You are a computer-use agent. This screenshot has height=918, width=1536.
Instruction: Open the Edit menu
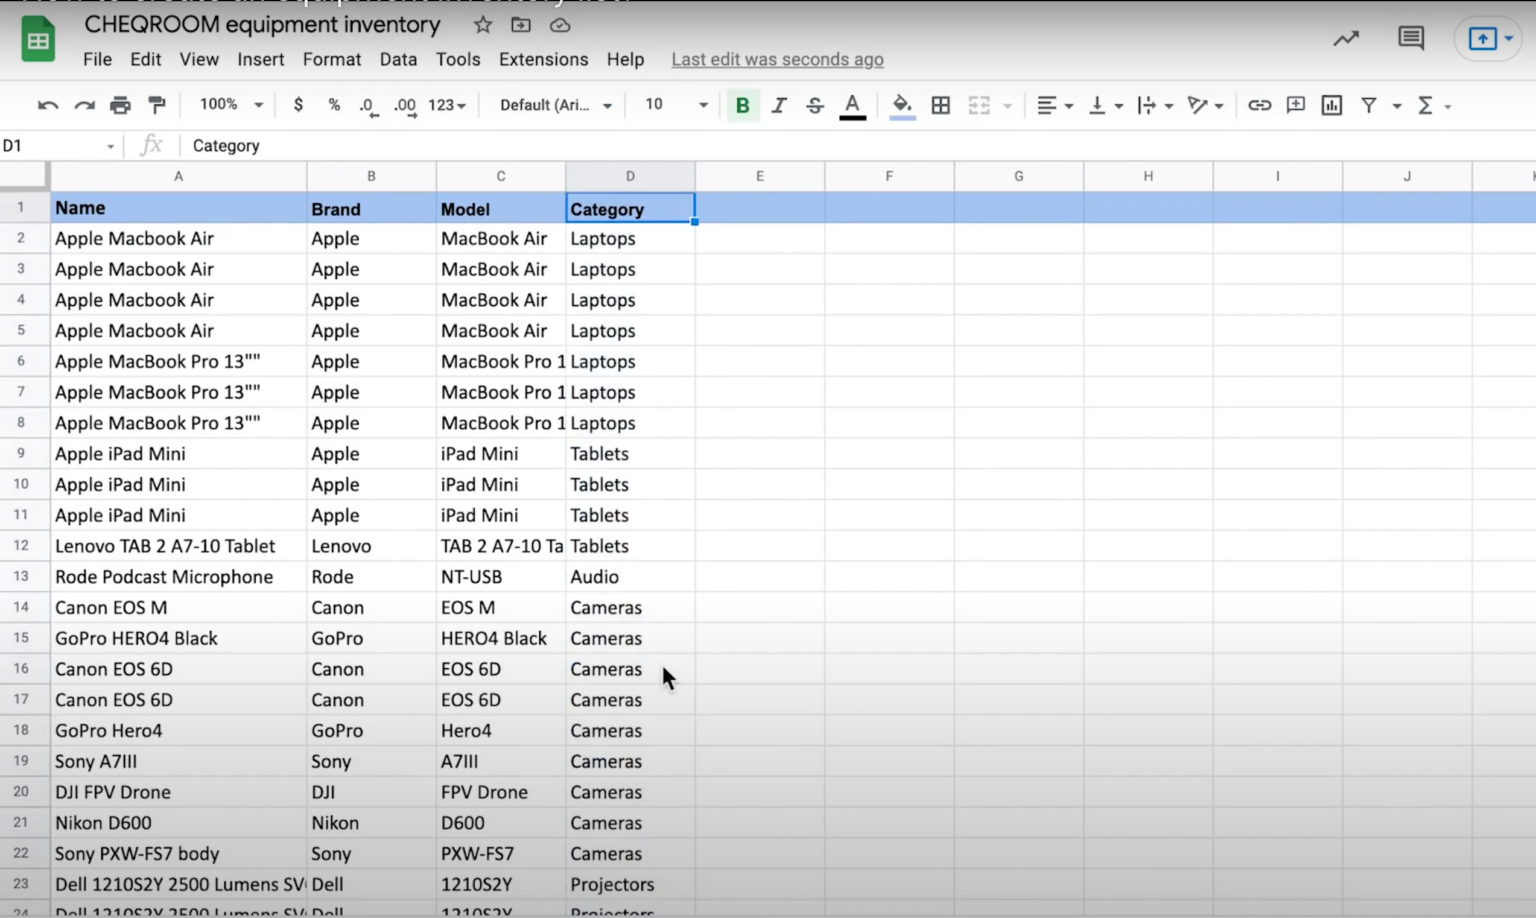click(x=145, y=59)
